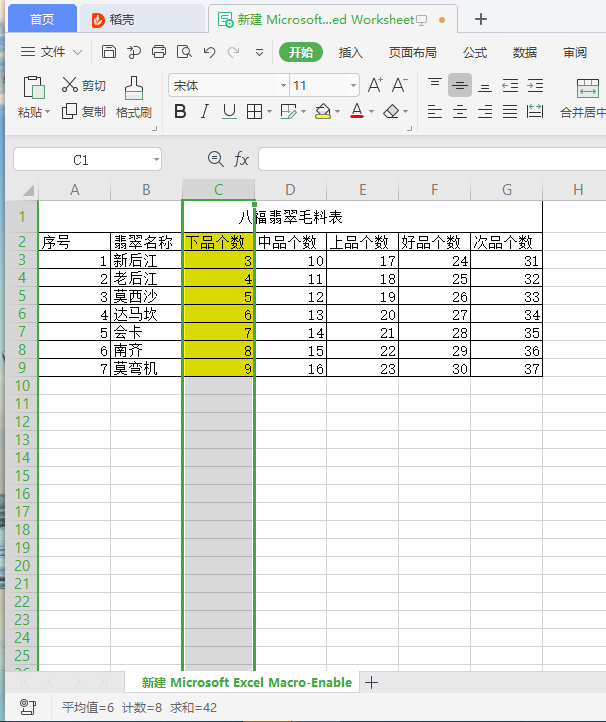Click status bar macro recorder icon

pos(28,707)
